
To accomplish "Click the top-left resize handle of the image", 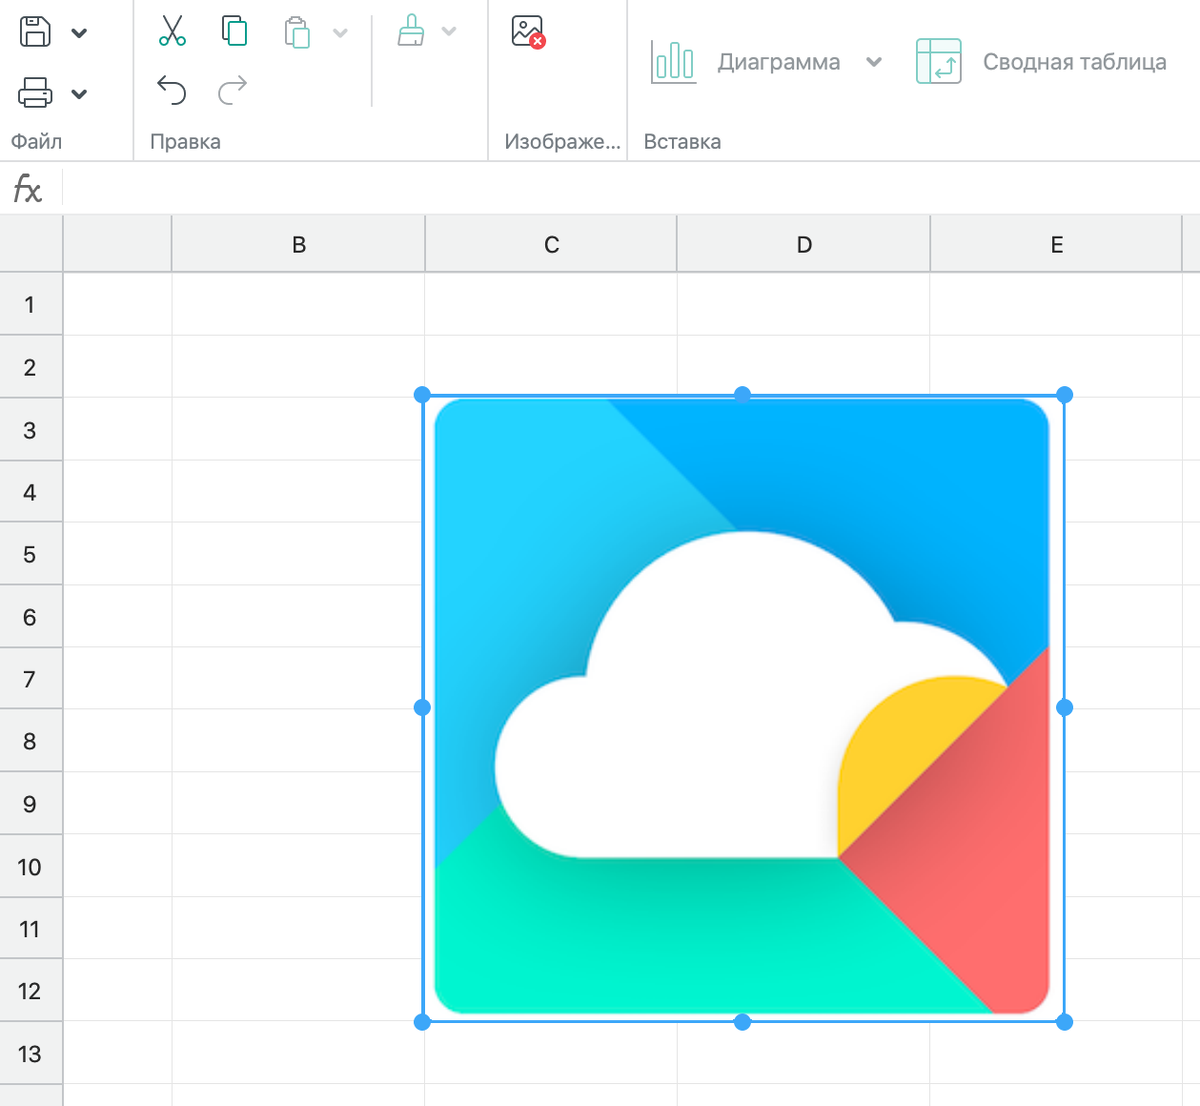I will coord(422,395).
